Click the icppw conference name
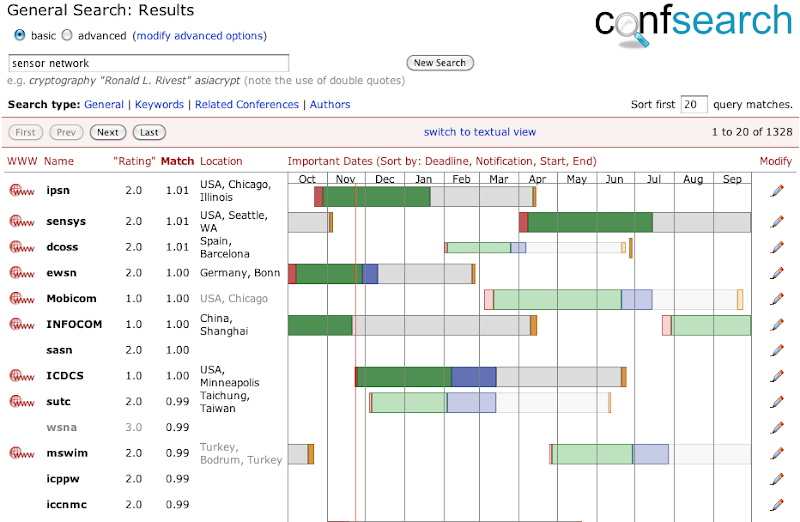Screen dimensions: 800x522 (63, 479)
